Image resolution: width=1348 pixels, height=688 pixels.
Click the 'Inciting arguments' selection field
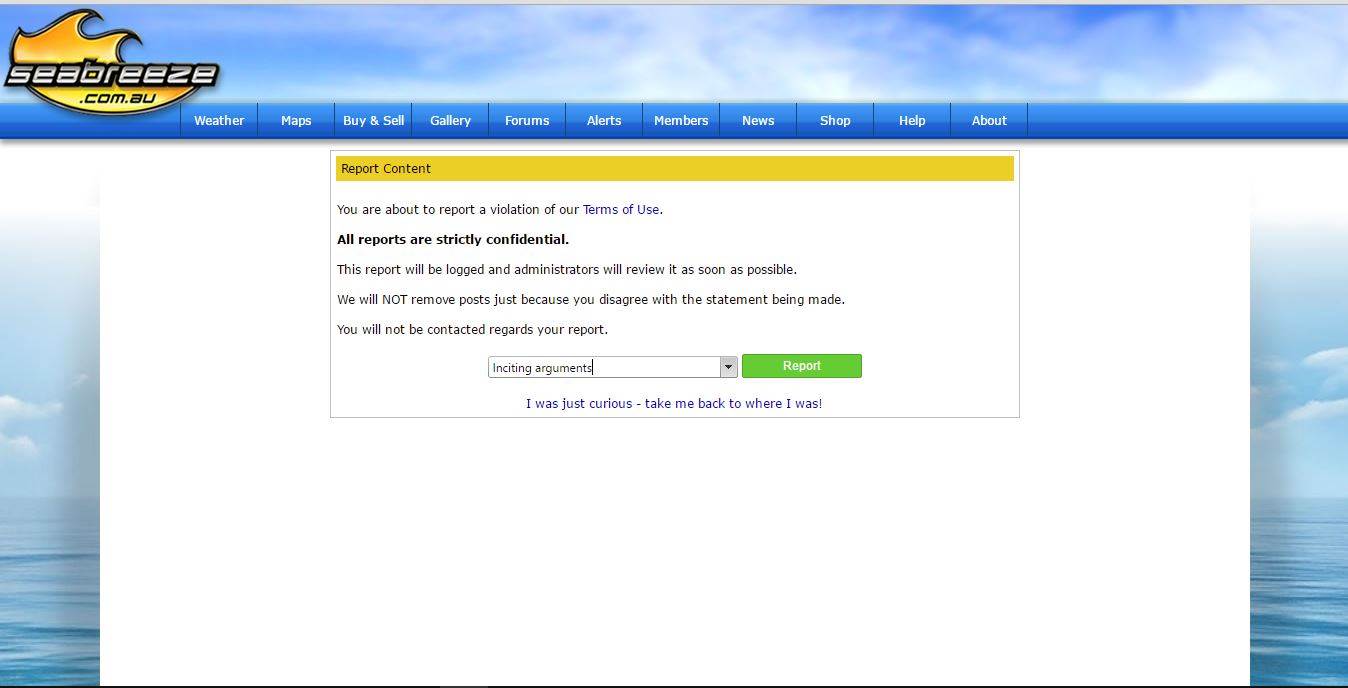point(603,367)
